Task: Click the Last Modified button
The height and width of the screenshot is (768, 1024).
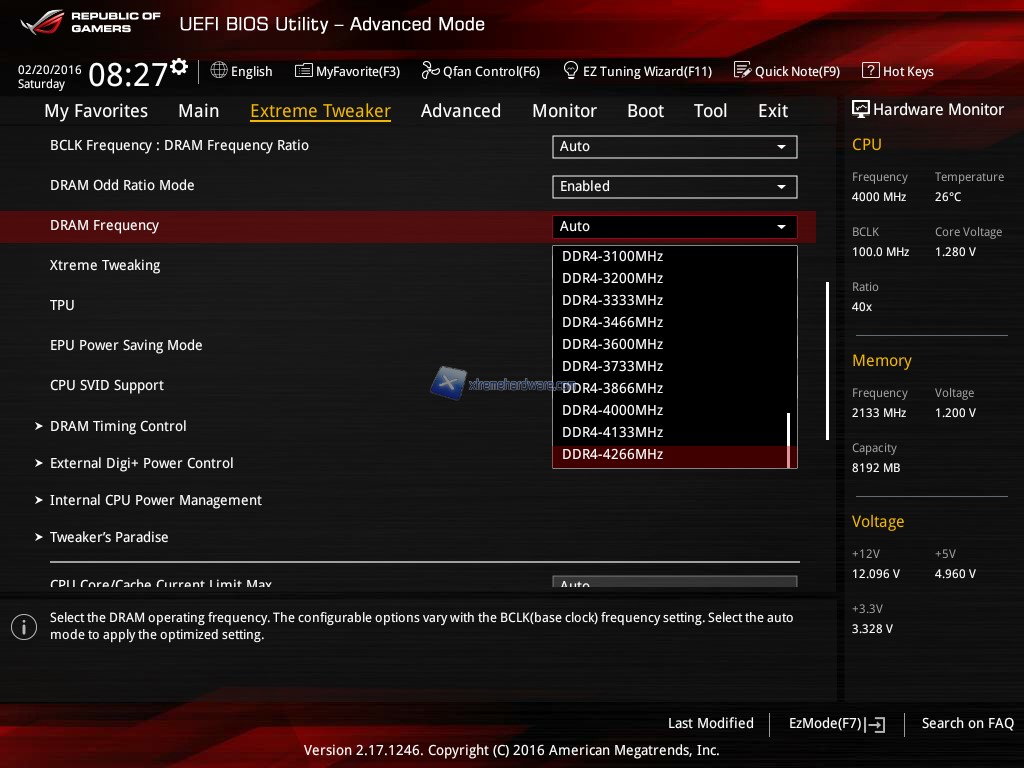Action: point(710,723)
